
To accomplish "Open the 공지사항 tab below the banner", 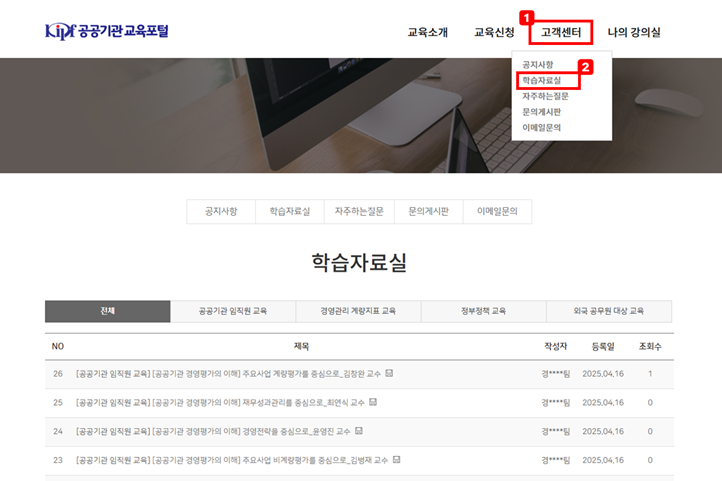I will click(x=221, y=212).
